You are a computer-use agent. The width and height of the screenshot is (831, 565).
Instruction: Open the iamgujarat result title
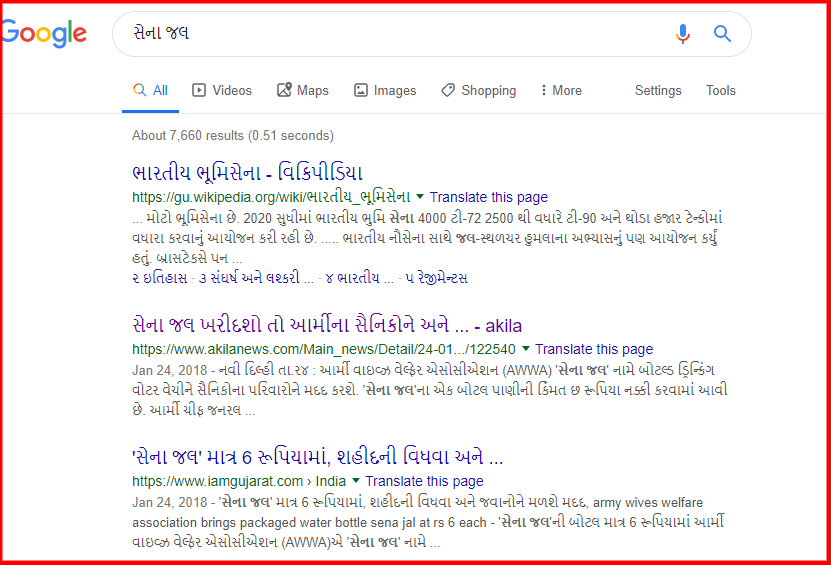[x=317, y=457]
